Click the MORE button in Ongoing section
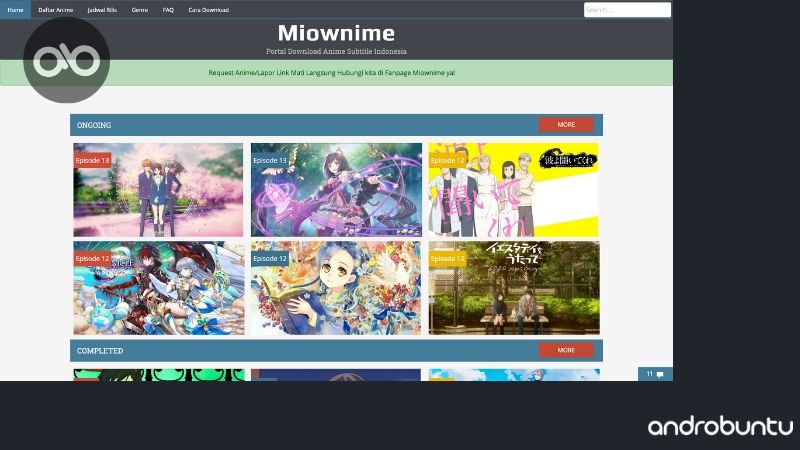The image size is (800, 450). [566, 124]
